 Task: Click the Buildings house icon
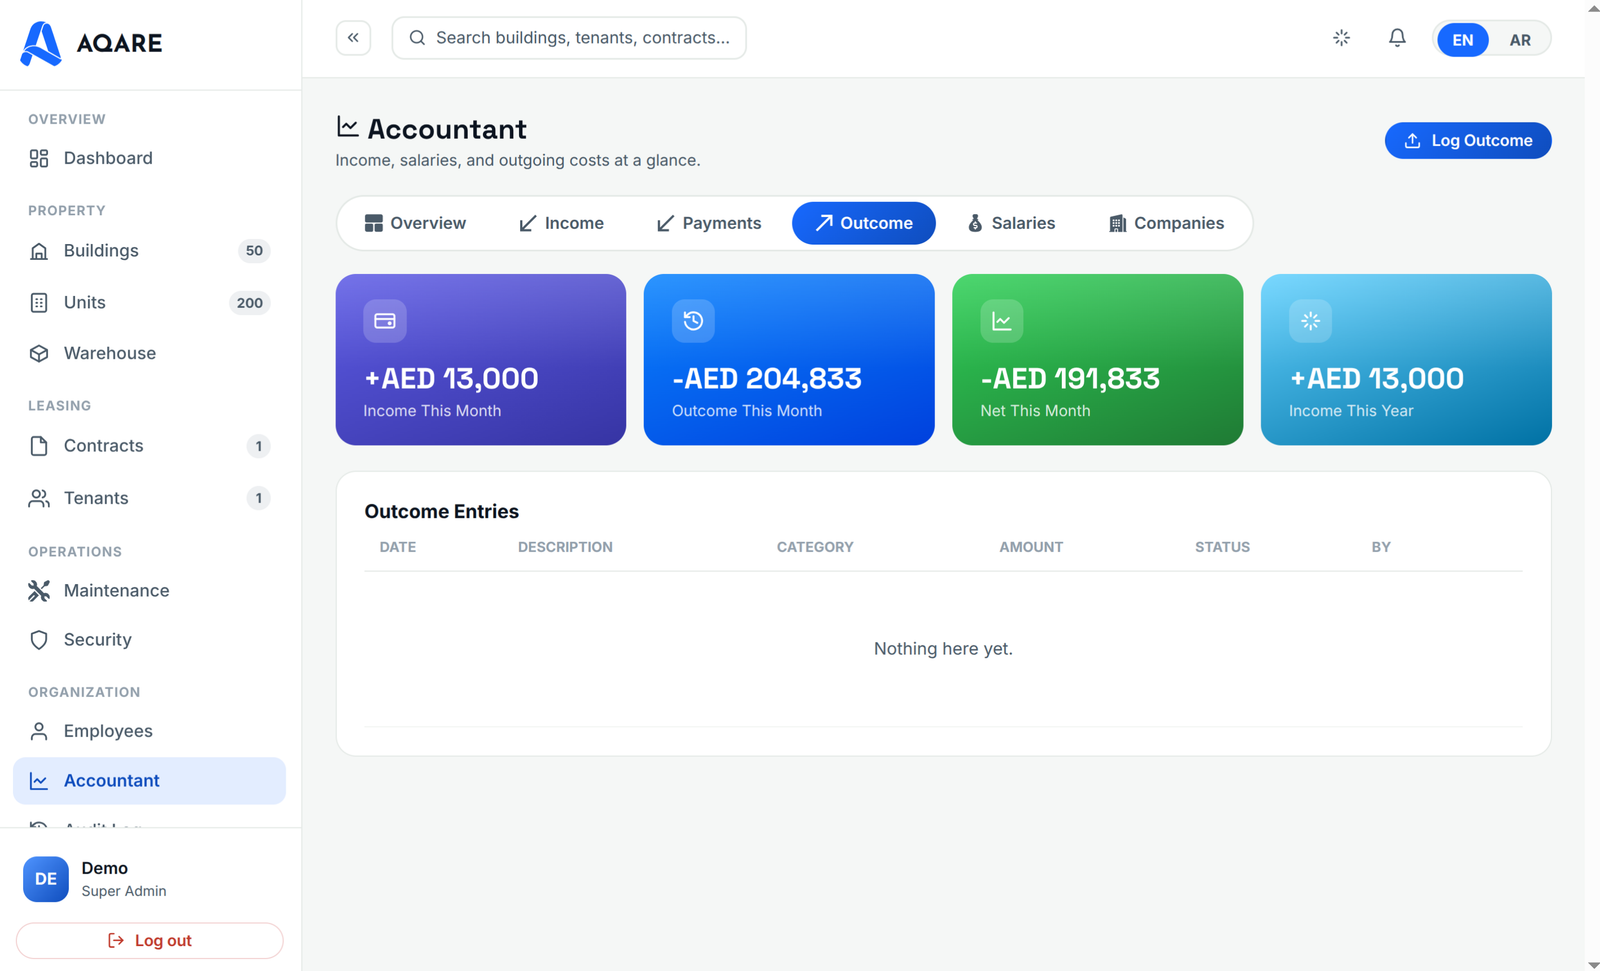39,251
